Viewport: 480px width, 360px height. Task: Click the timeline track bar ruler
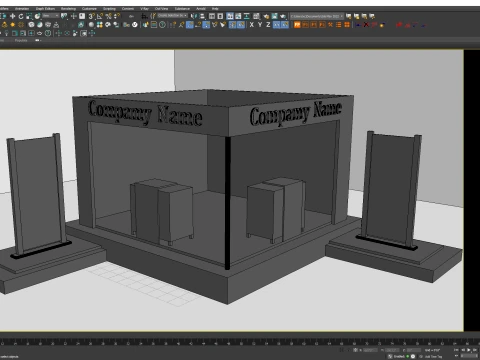click(x=240, y=343)
